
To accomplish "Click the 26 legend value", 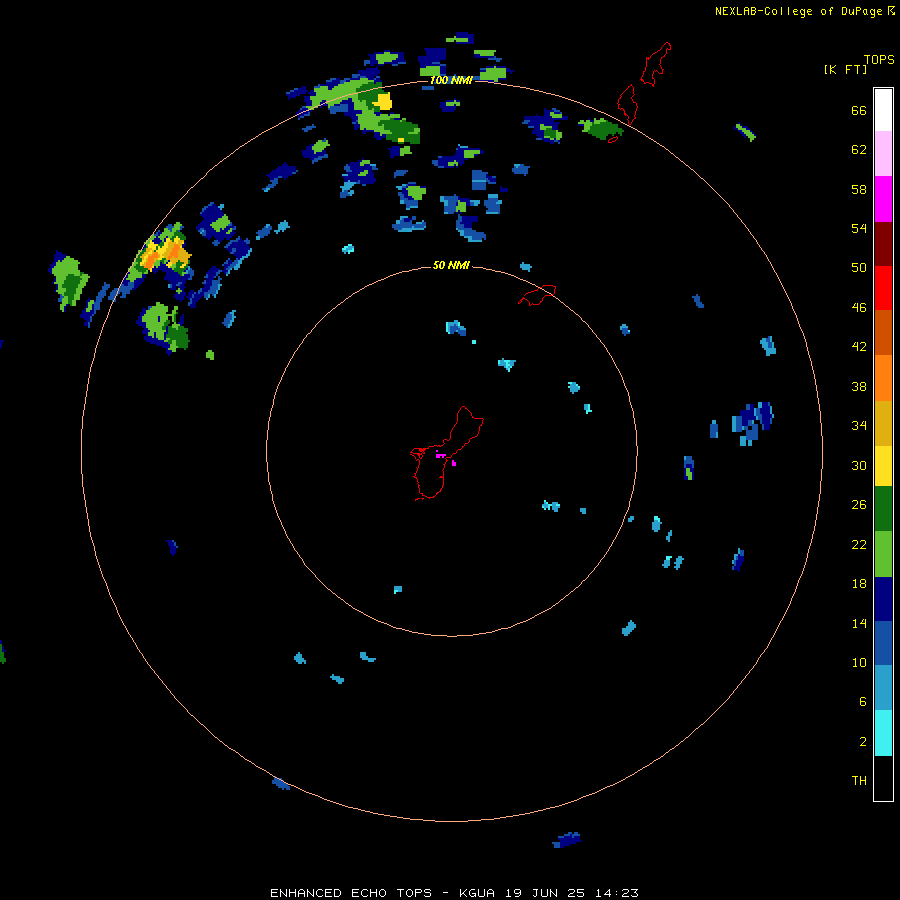I will pyautogui.click(x=859, y=505).
